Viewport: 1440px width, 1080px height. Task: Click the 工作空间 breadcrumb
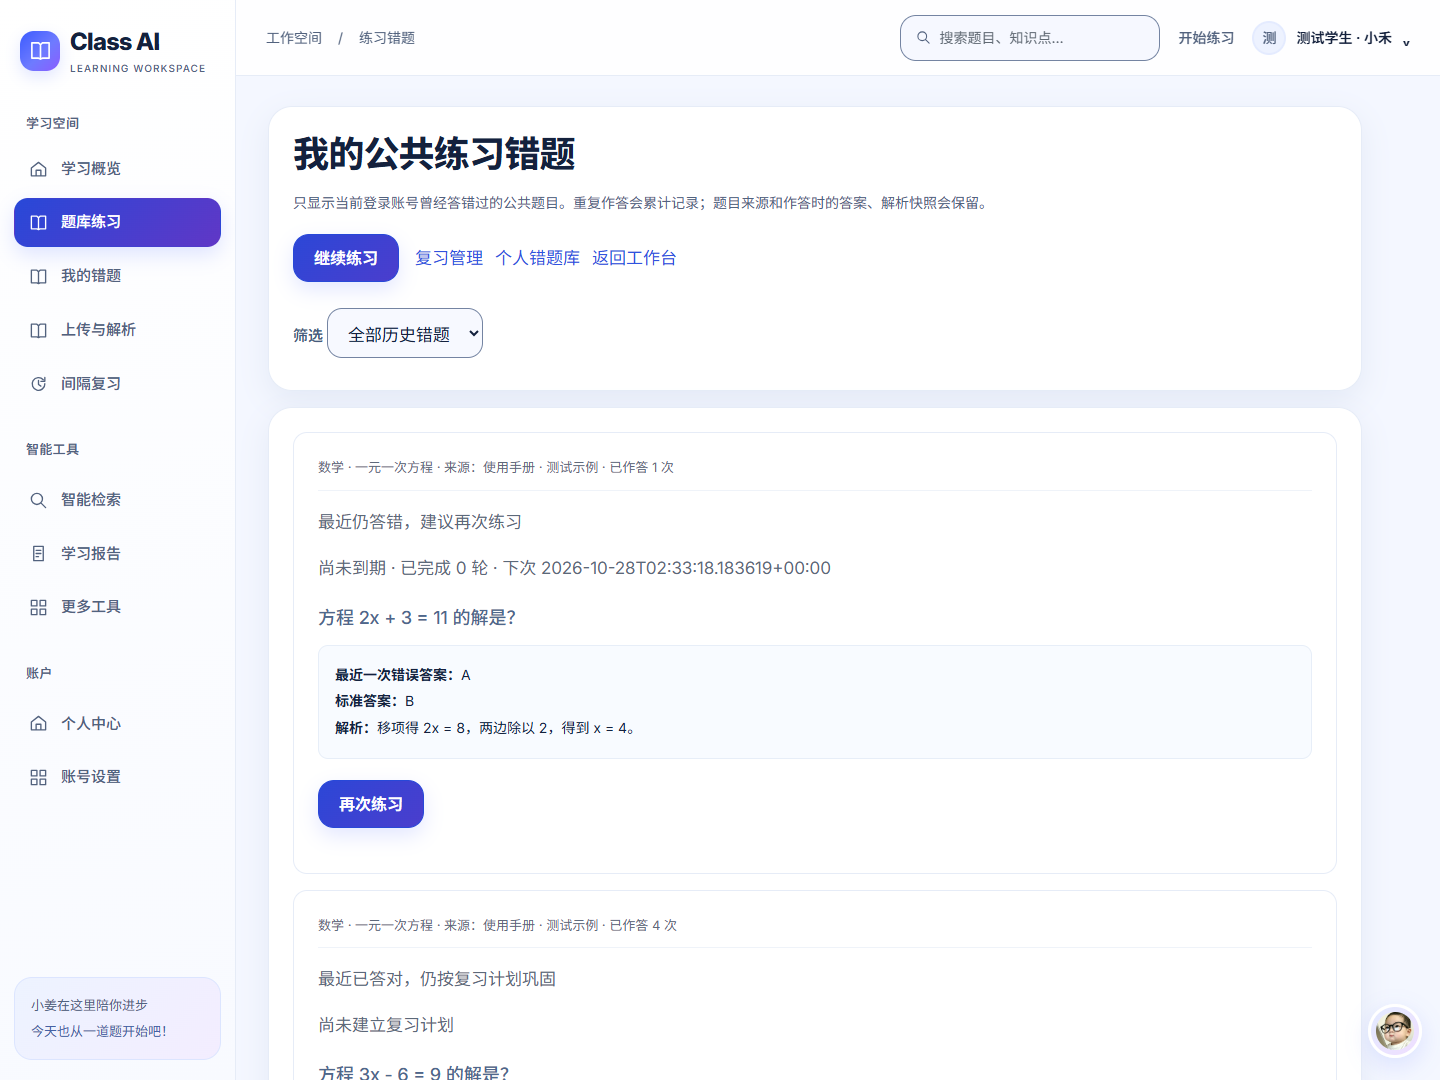point(294,38)
